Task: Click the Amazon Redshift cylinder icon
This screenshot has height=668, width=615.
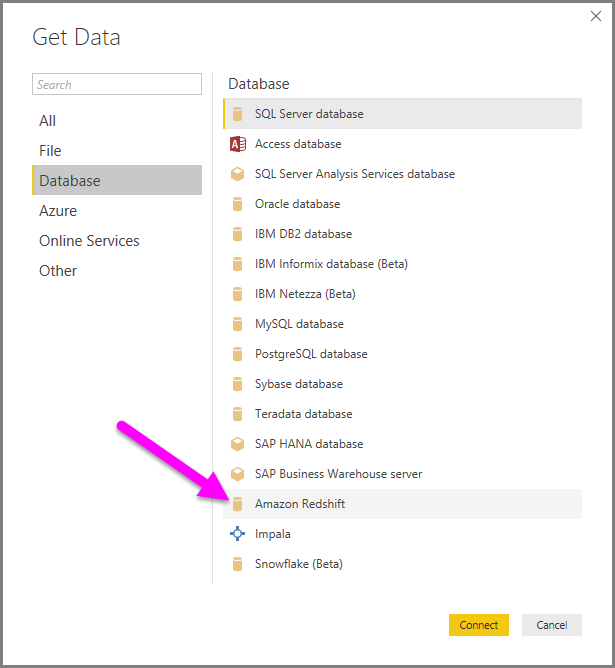Action: (238, 504)
